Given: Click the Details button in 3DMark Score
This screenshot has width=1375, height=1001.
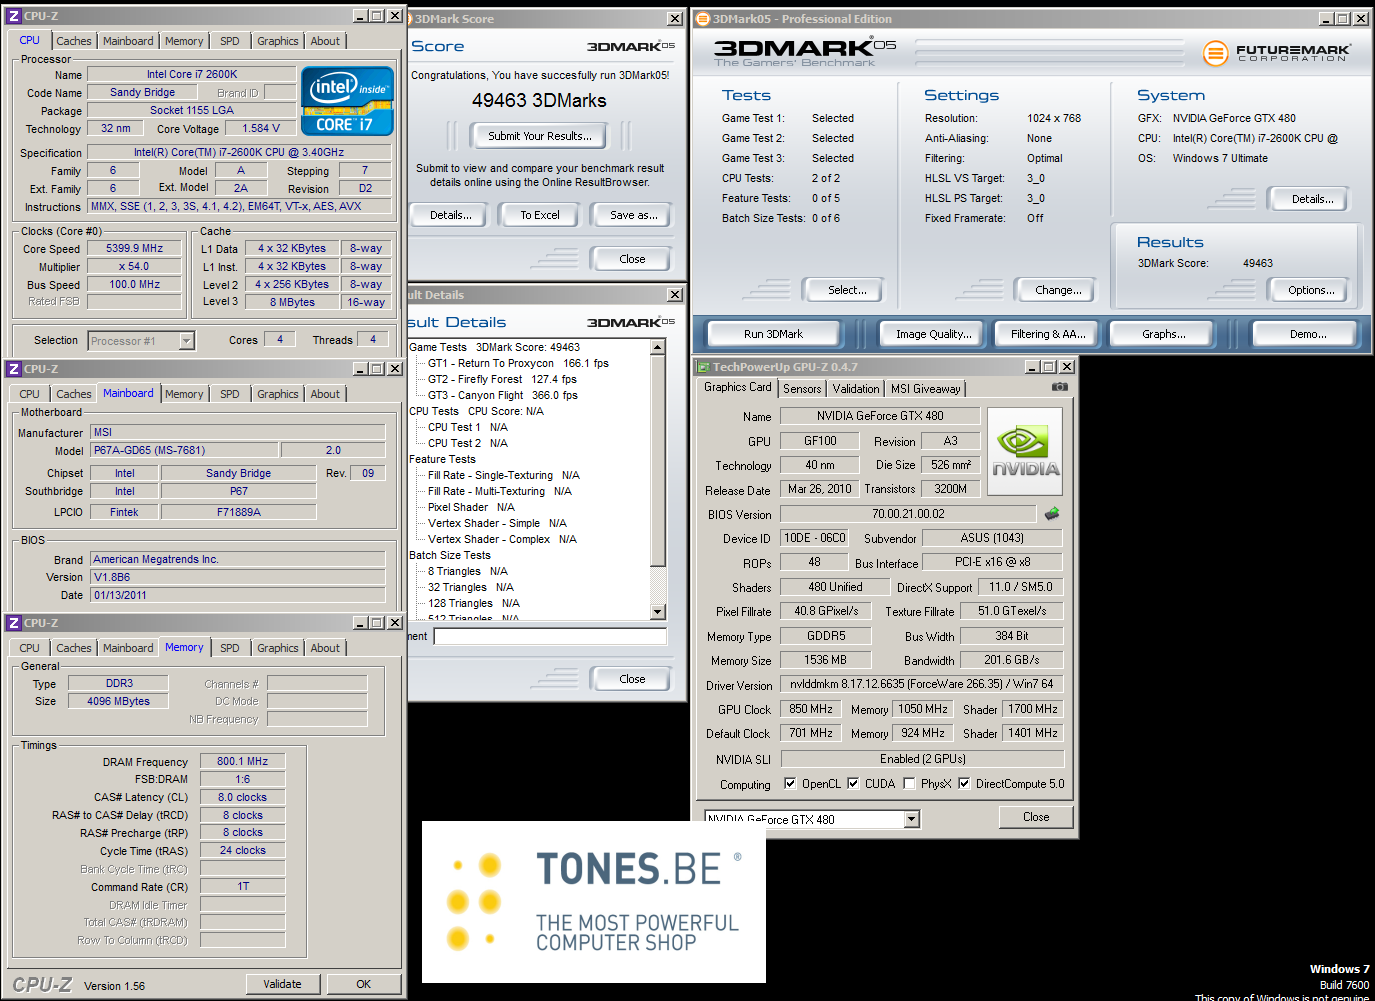Looking at the screenshot, I should tap(451, 215).
